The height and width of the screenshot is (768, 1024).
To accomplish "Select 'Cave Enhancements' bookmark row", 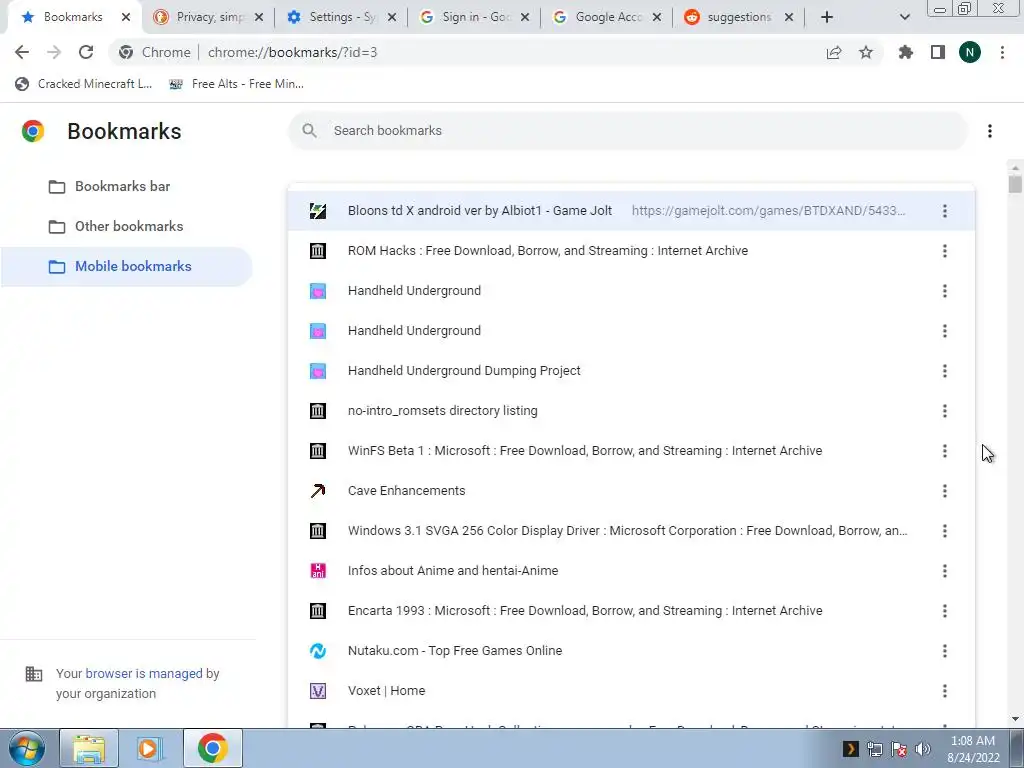I will point(631,490).
